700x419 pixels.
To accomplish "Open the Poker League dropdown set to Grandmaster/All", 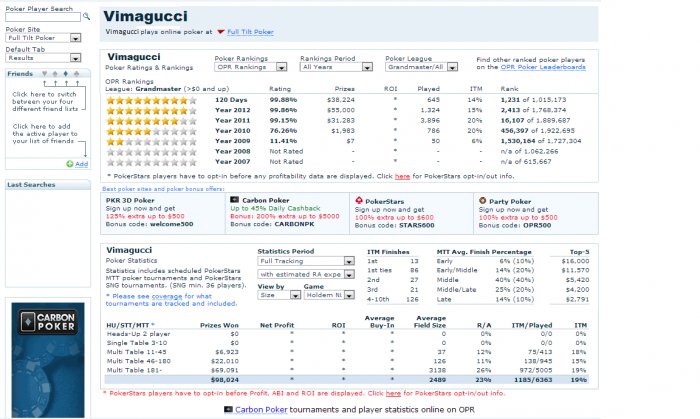I will [421, 67].
